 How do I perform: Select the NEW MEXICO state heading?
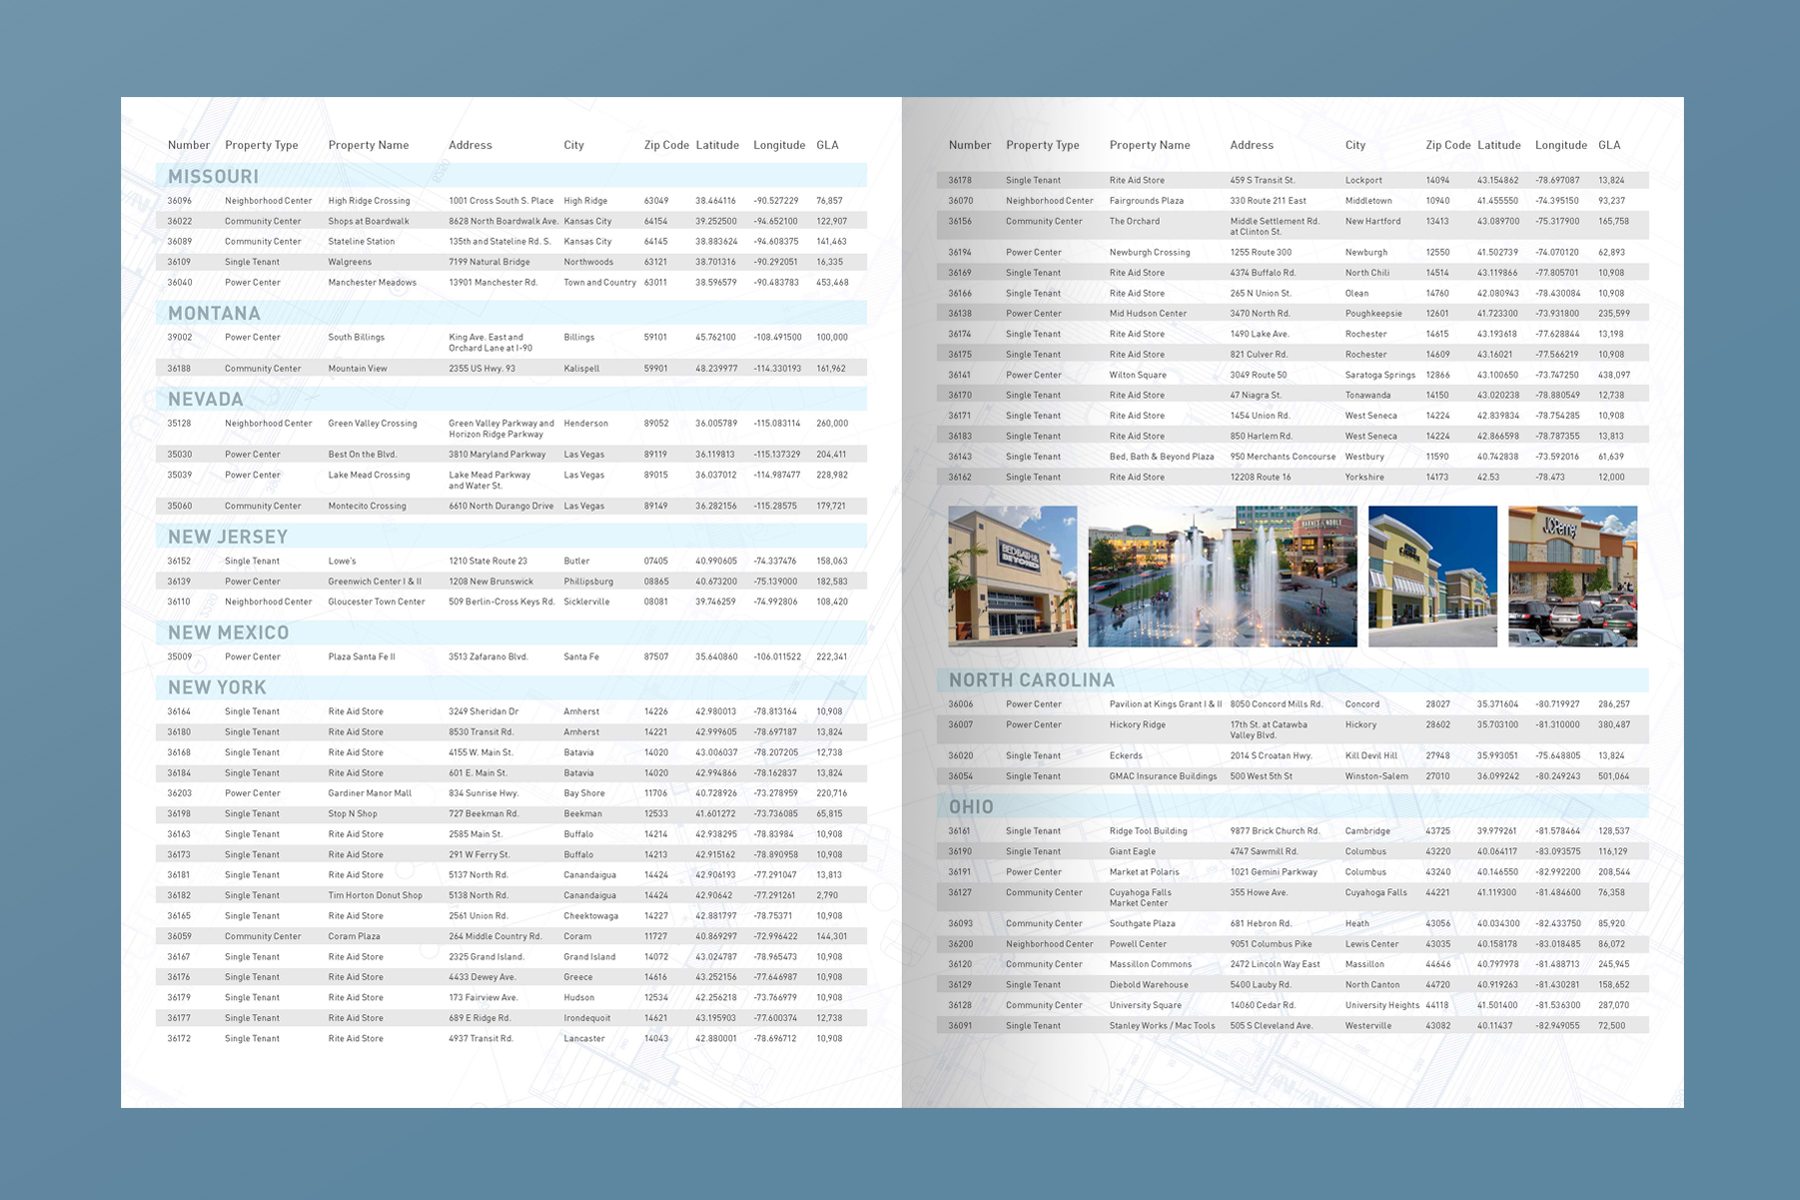228,633
